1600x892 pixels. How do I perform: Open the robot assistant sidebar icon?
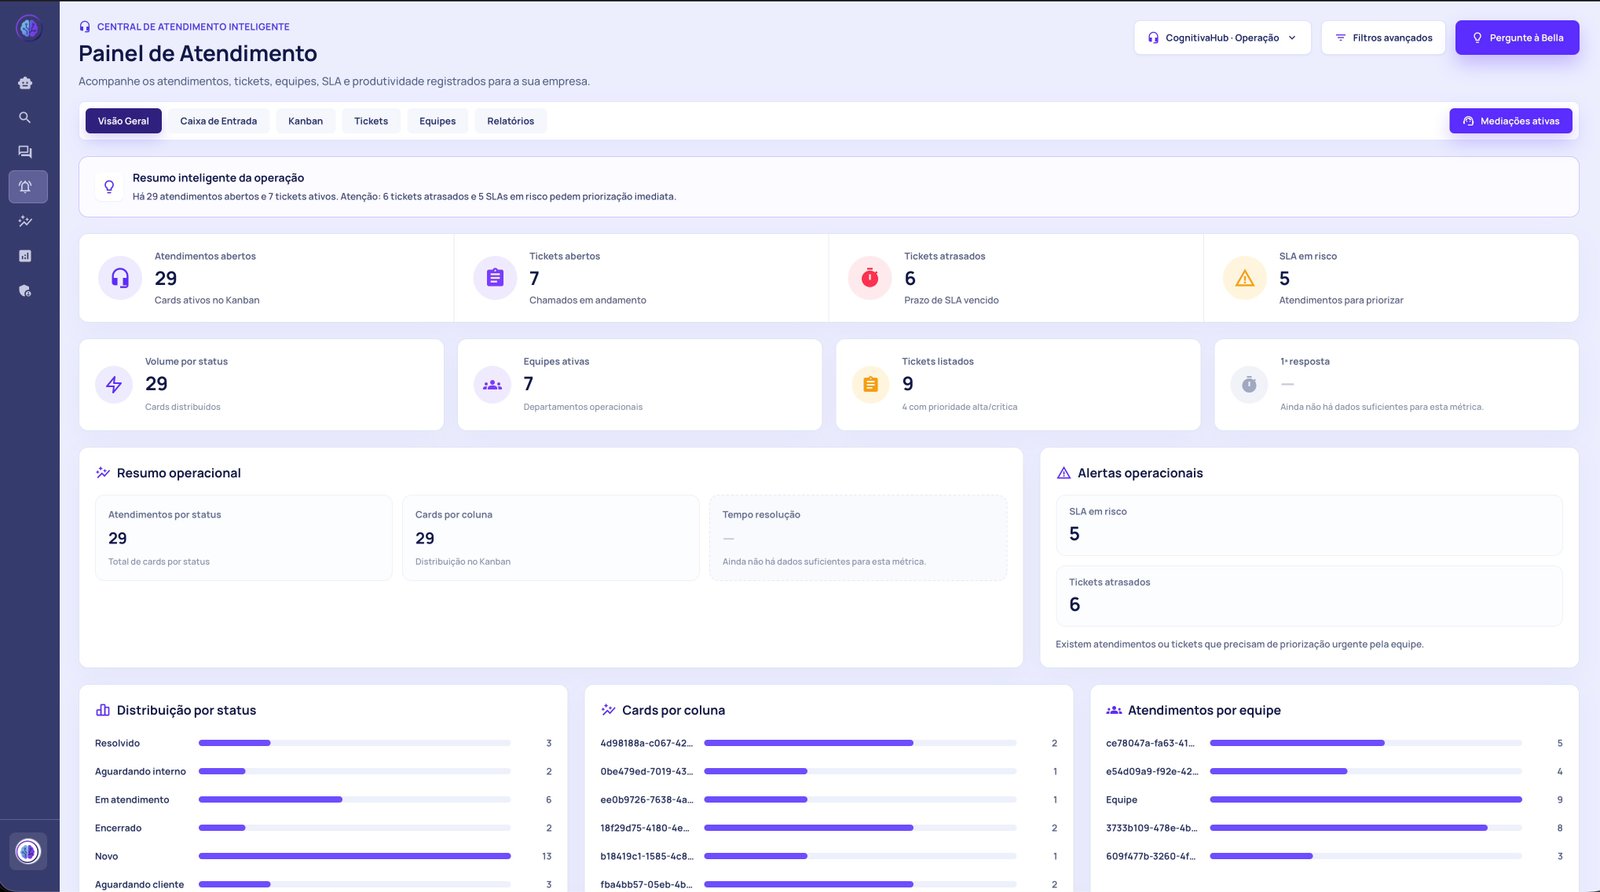(25, 83)
